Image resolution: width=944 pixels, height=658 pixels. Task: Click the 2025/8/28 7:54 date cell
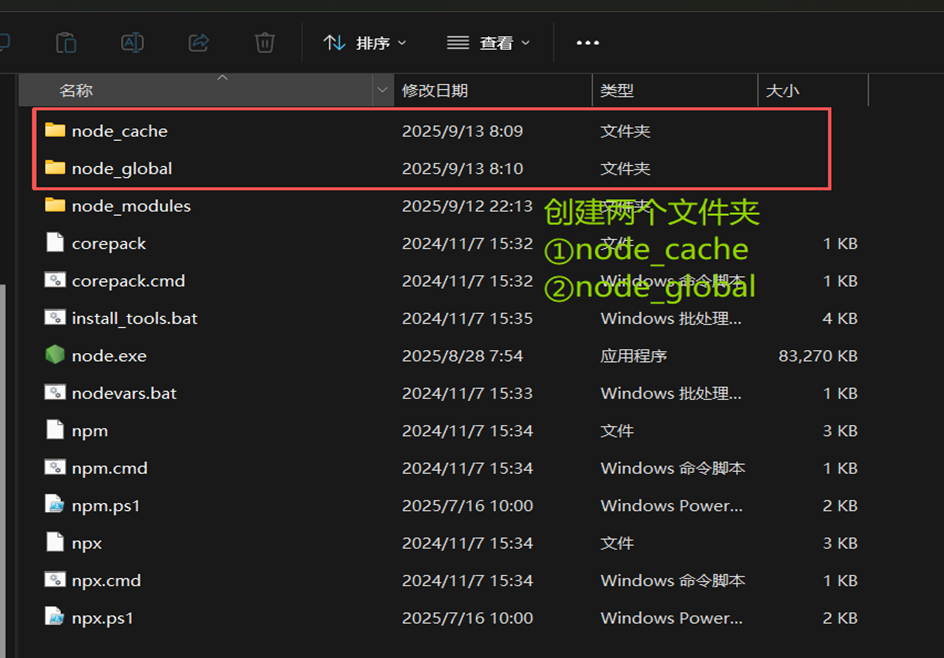(x=462, y=356)
